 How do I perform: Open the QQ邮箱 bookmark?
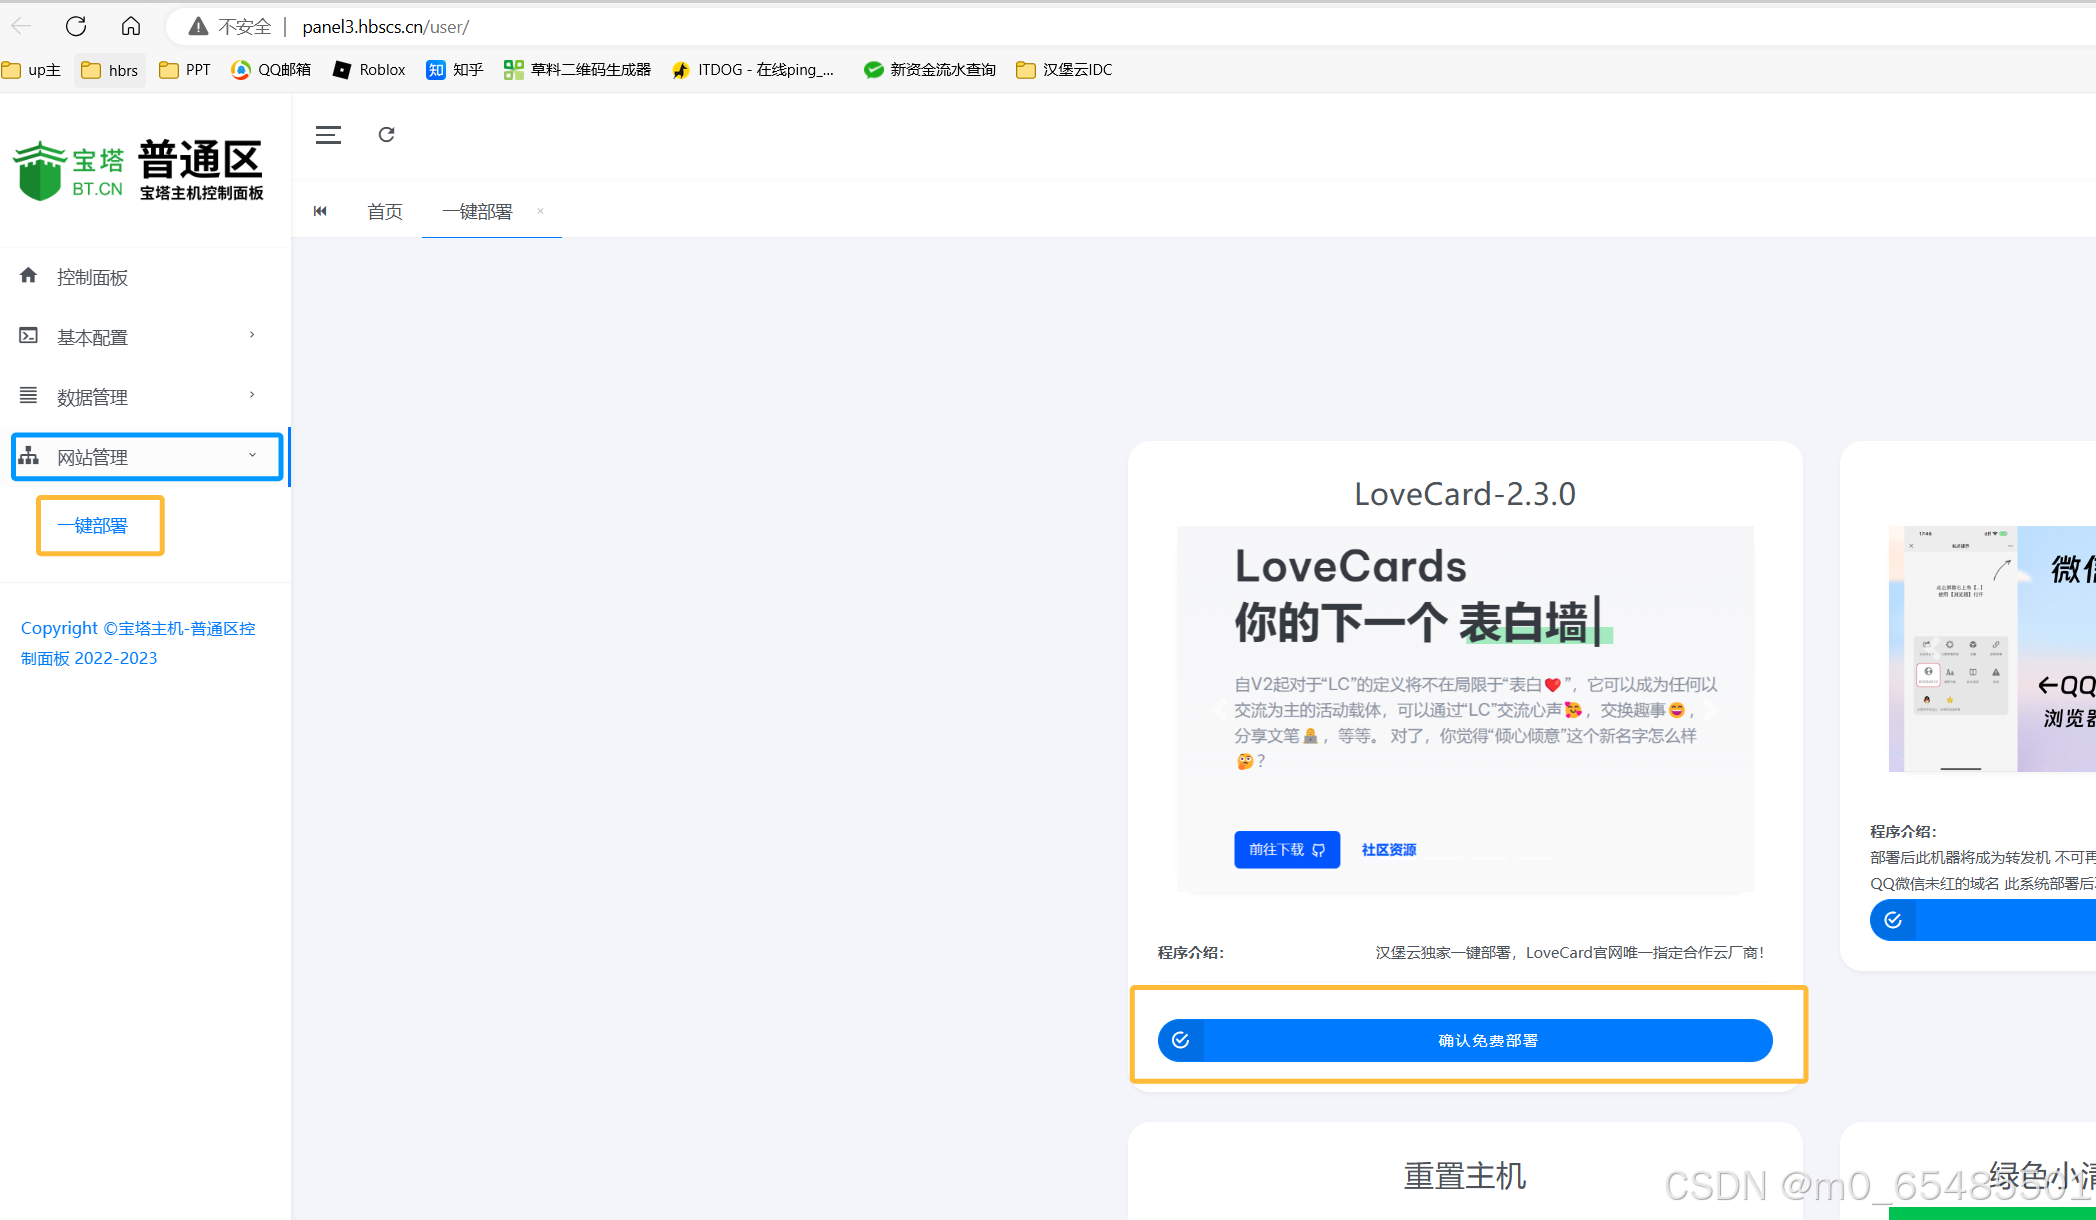click(x=271, y=69)
